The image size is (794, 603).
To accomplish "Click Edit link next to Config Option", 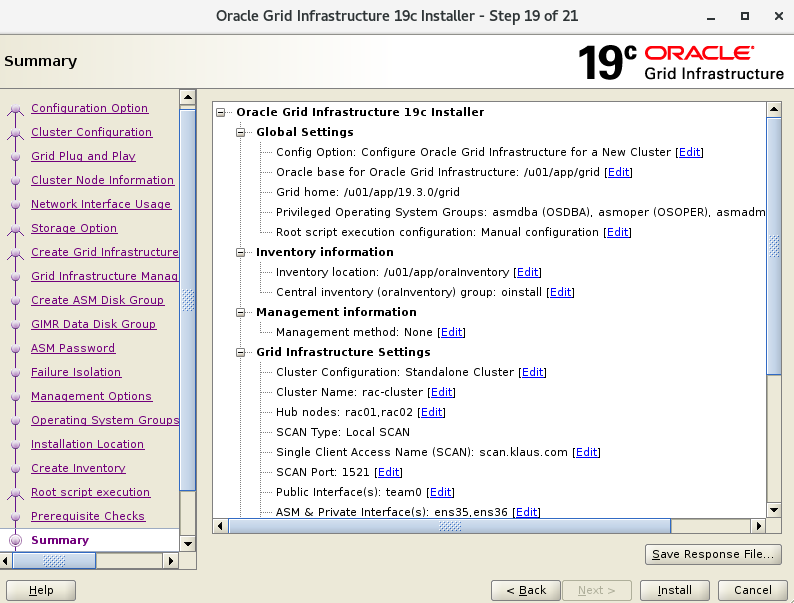I will point(689,152).
